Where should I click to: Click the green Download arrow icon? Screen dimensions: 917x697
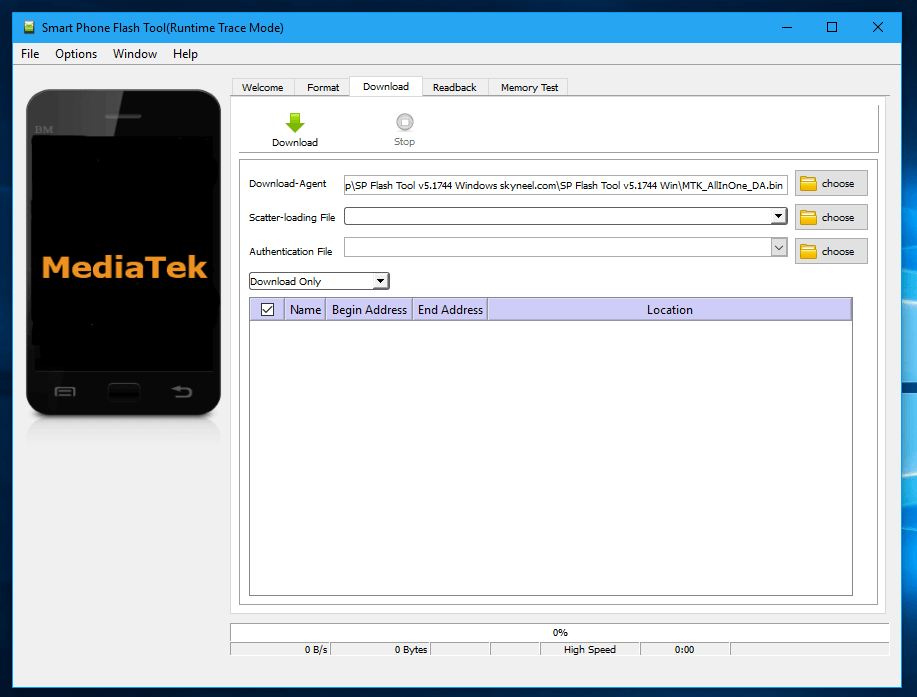pyautogui.click(x=295, y=123)
